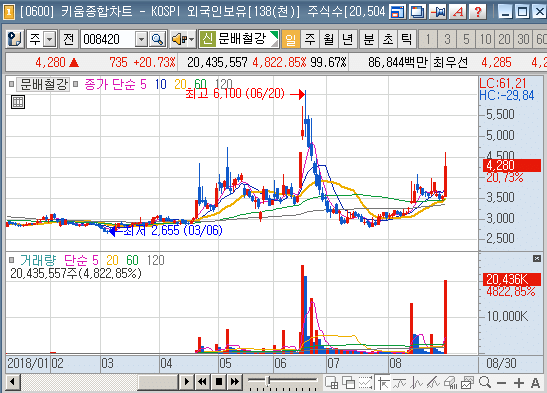Screen dimensions: 547x393
Task: Click interval button 1
Action: pyautogui.click(x=428, y=39)
